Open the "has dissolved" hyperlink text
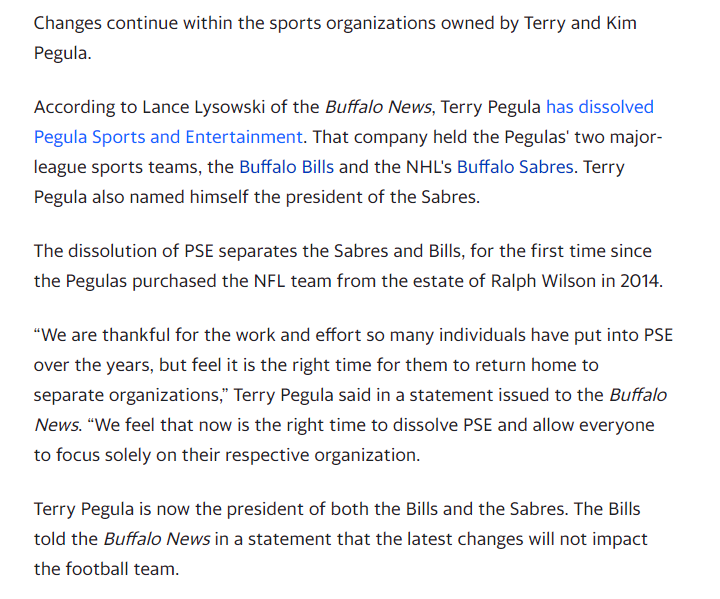This screenshot has height=599, width=720. coord(599,107)
